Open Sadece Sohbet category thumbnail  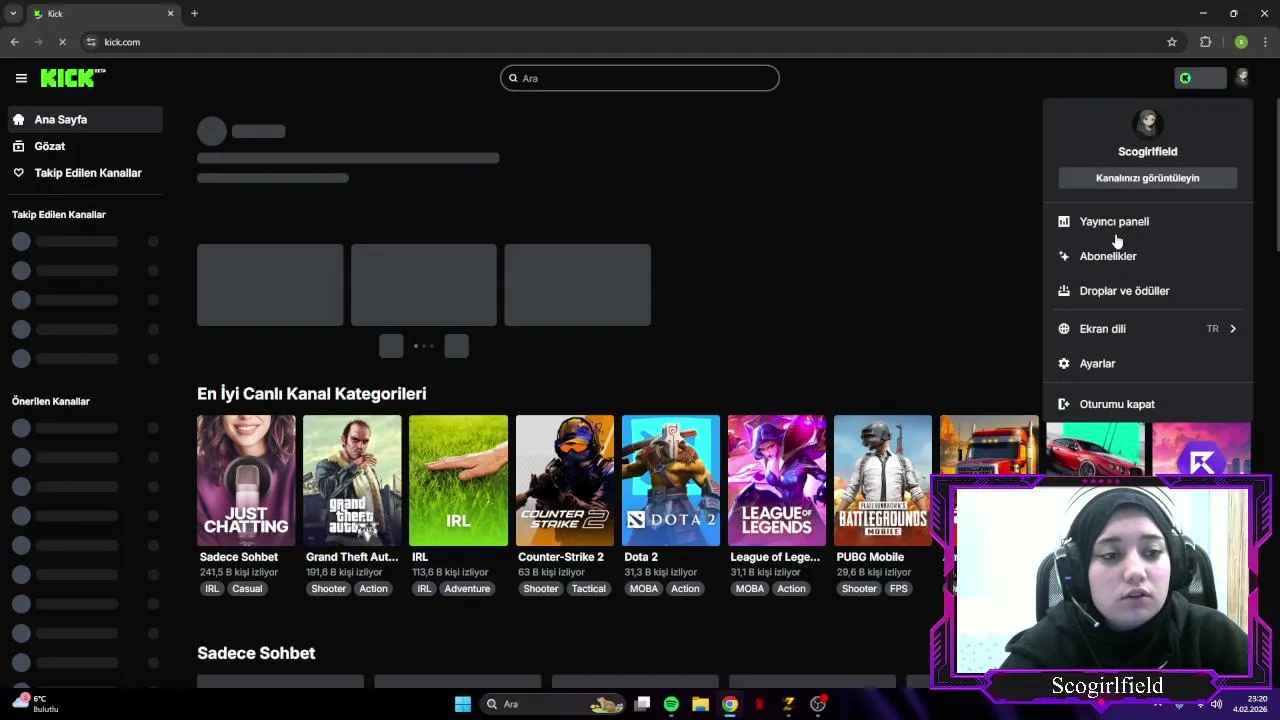pos(246,480)
